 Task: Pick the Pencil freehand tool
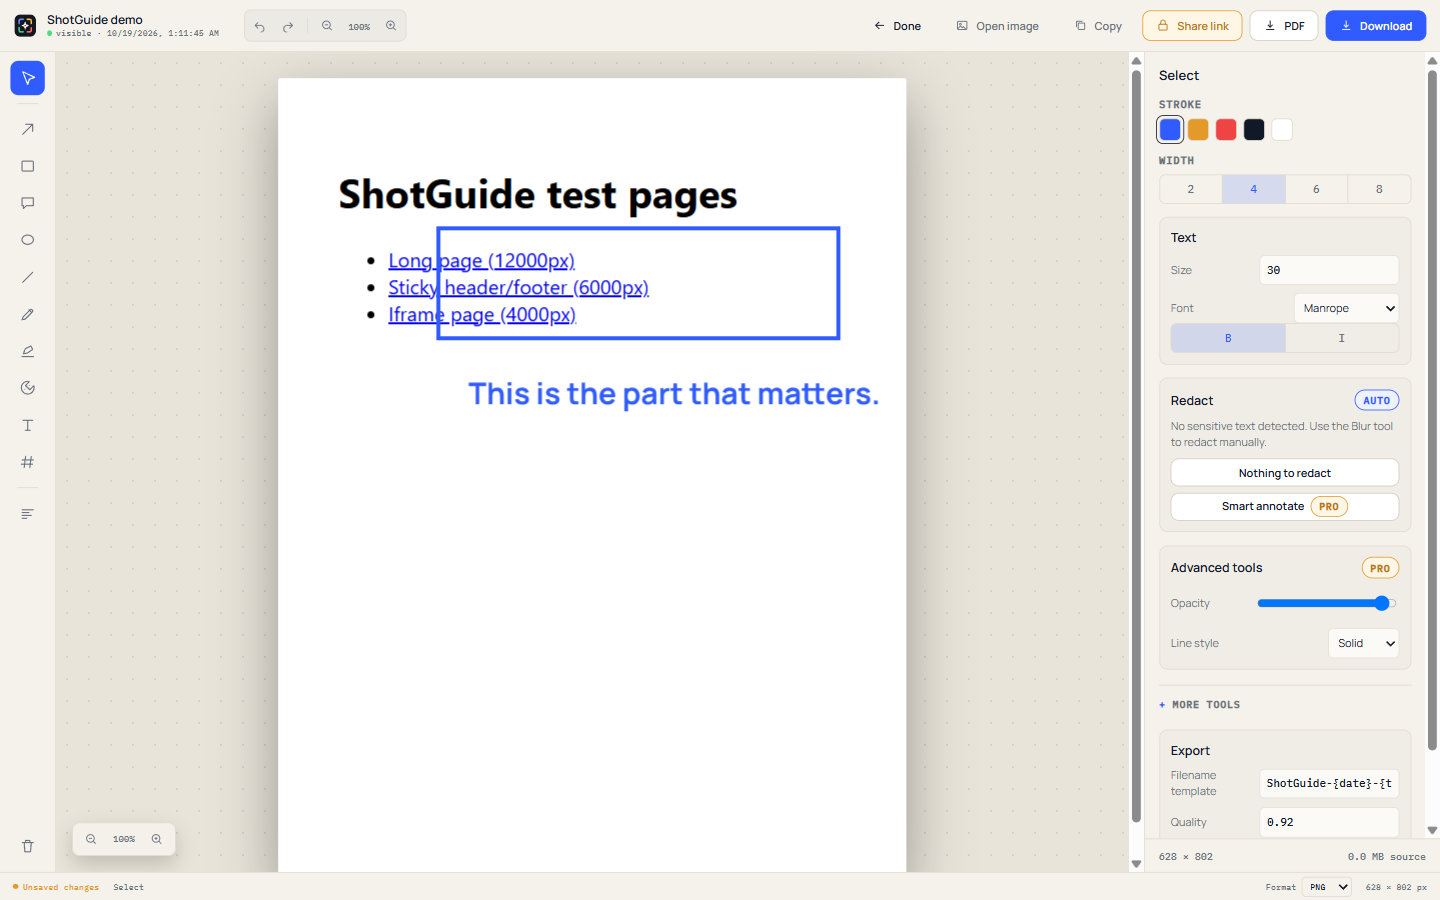[27, 314]
